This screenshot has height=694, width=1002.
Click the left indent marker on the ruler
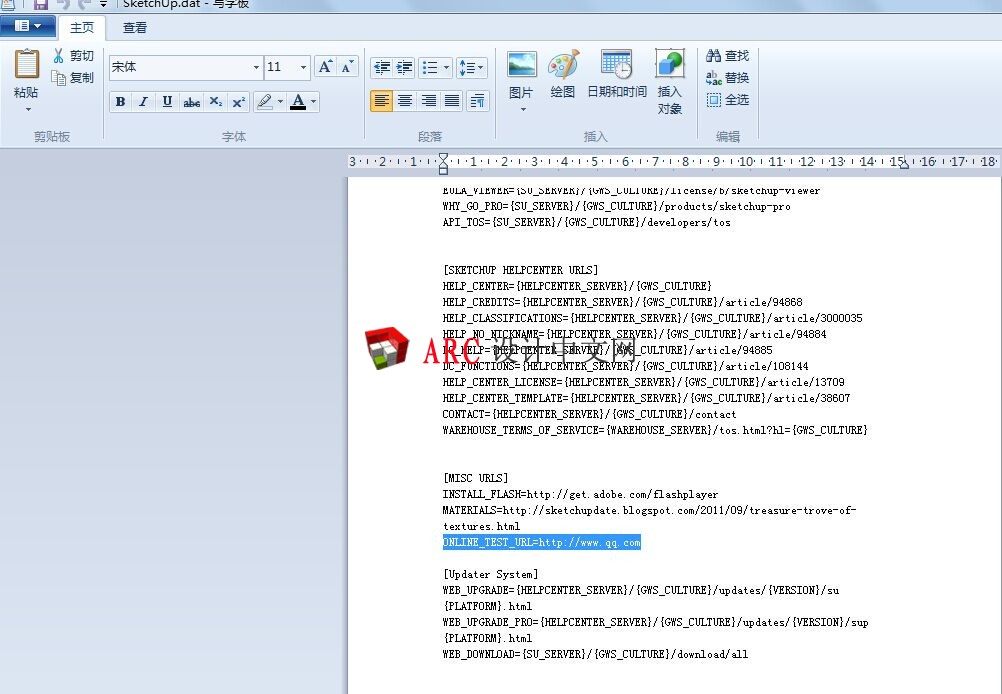click(x=443, y=164)
